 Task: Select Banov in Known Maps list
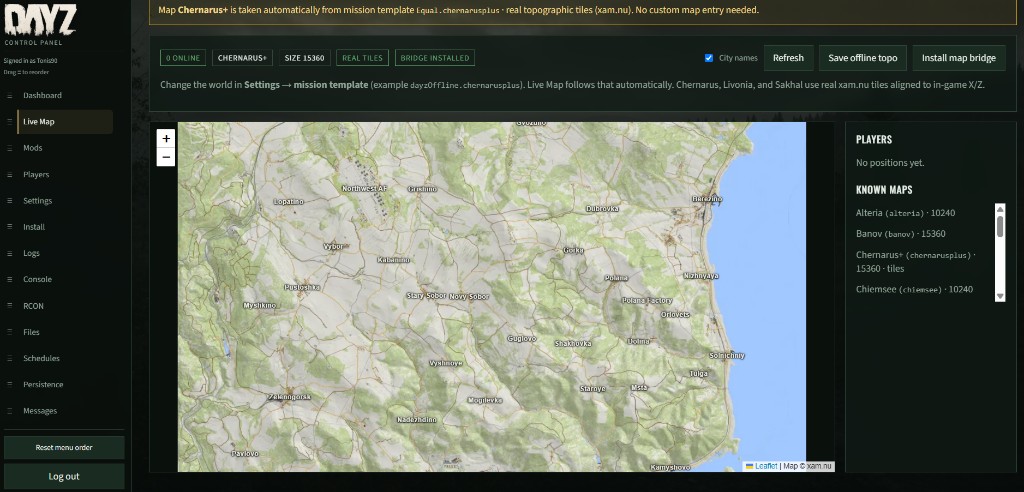point(901,234)
